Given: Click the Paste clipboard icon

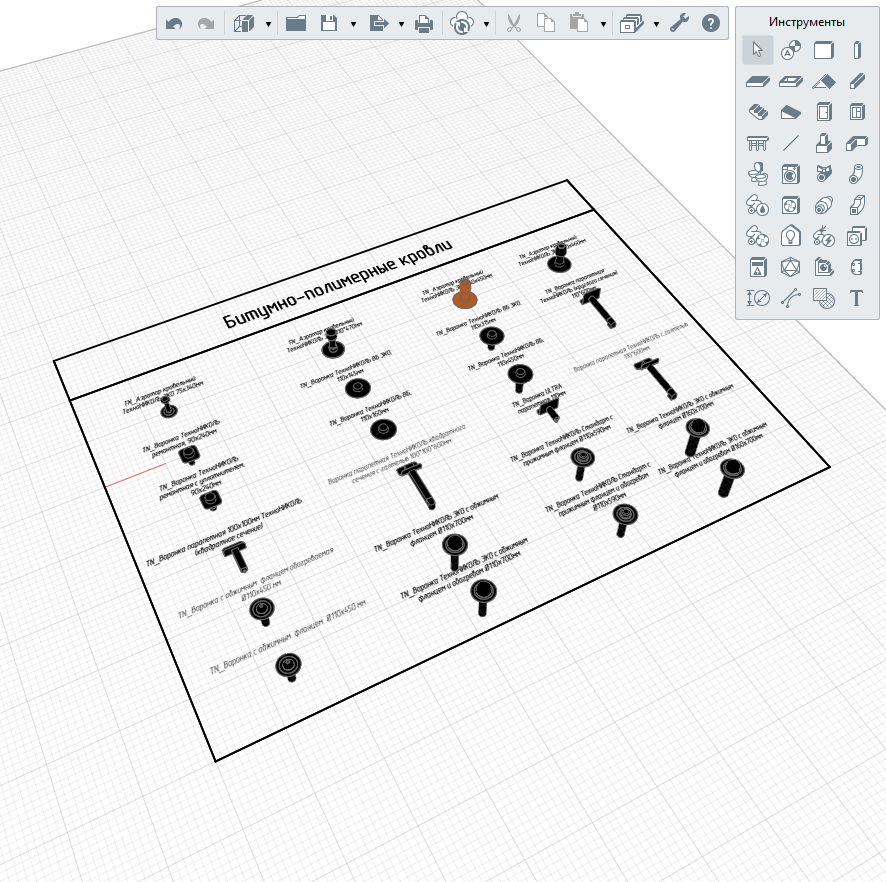Looking at the screenshot, I should tap(579, 24).
